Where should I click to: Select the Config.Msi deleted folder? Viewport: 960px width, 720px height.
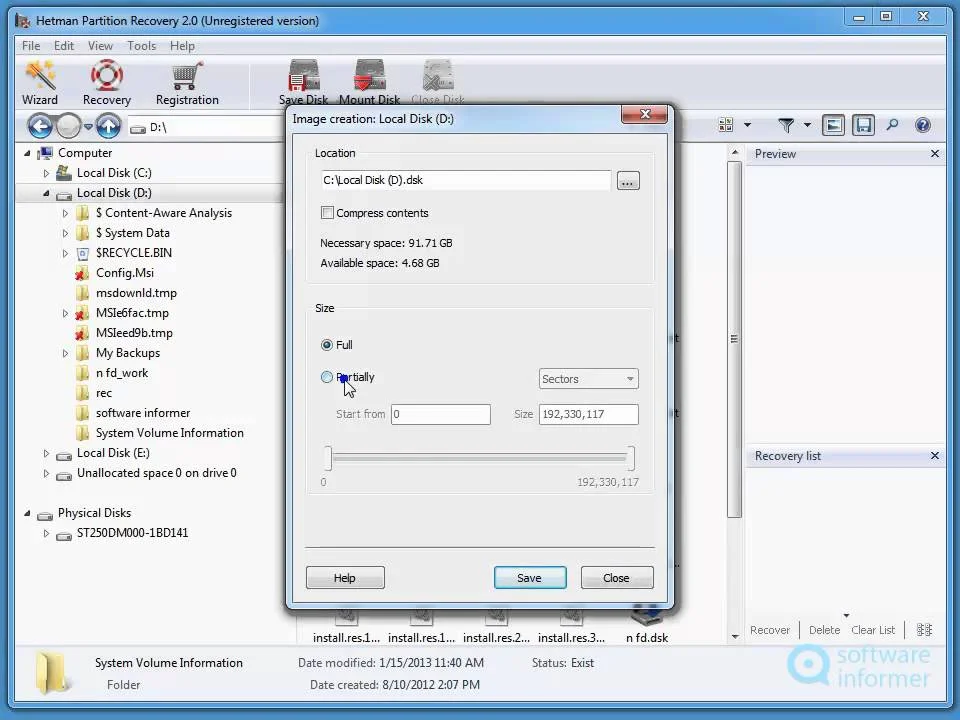pyautogui.click(x=125, y=273)
